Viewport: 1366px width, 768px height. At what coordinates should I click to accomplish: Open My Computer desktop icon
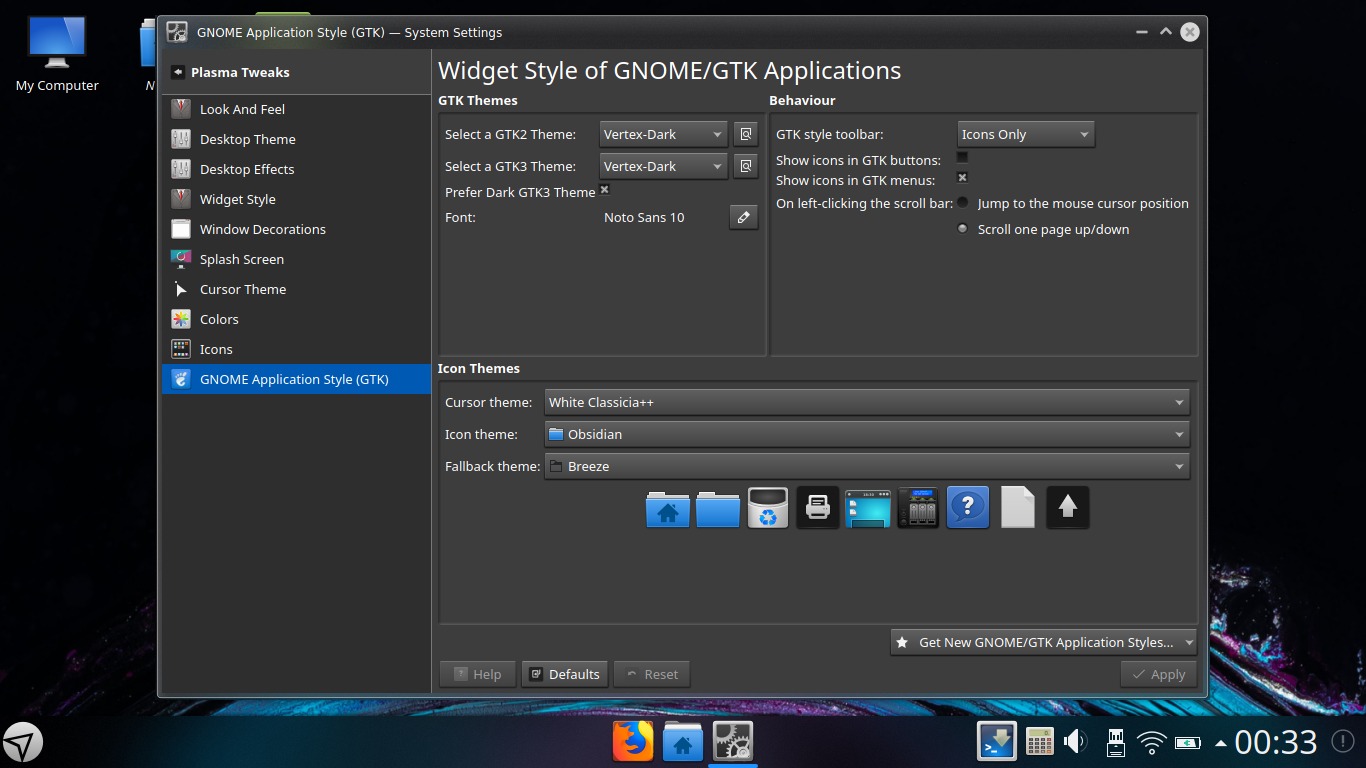(57, 55)
